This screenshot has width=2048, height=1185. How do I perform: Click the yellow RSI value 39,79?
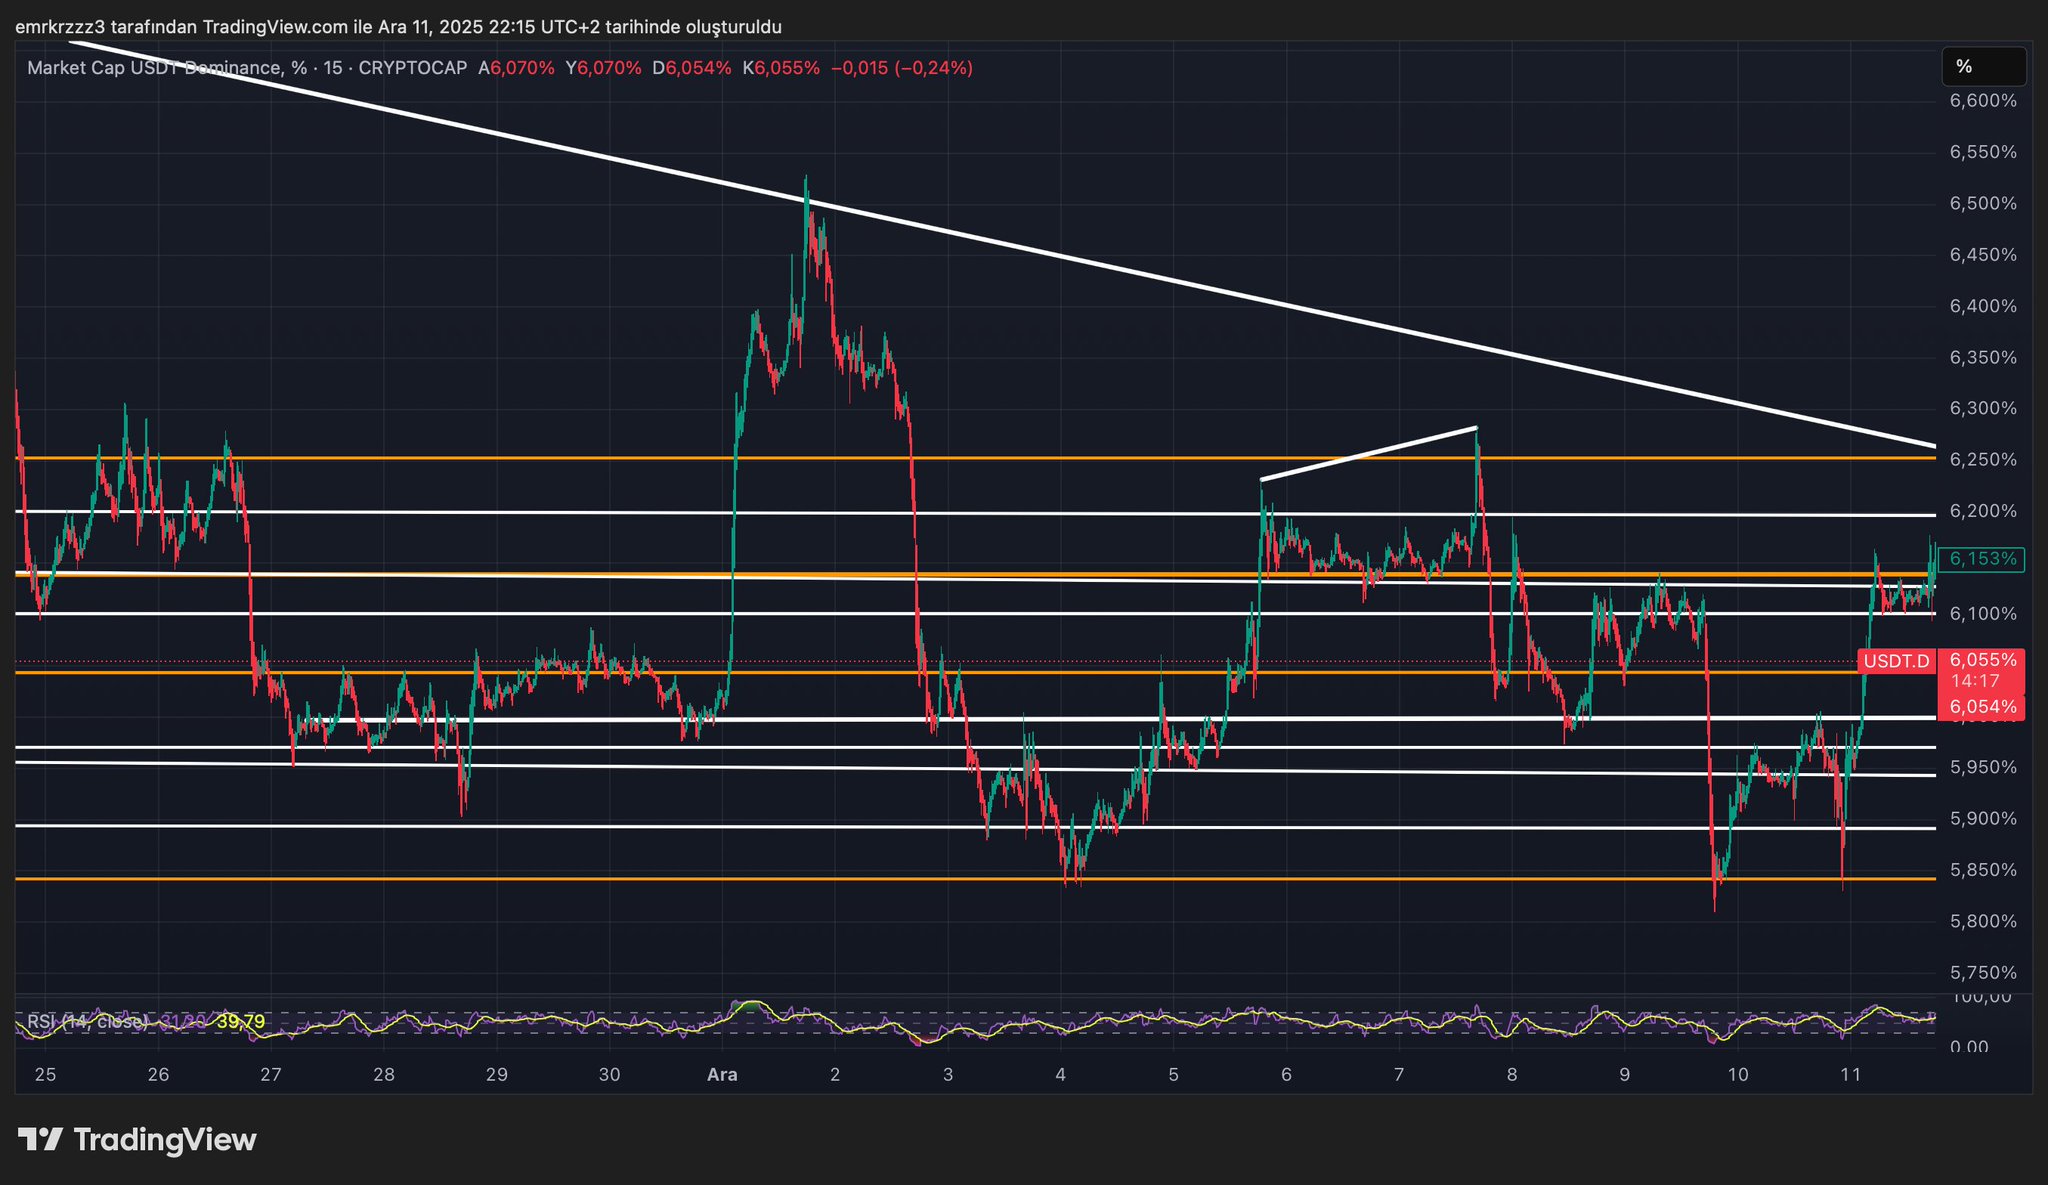tap(241, 1022)
